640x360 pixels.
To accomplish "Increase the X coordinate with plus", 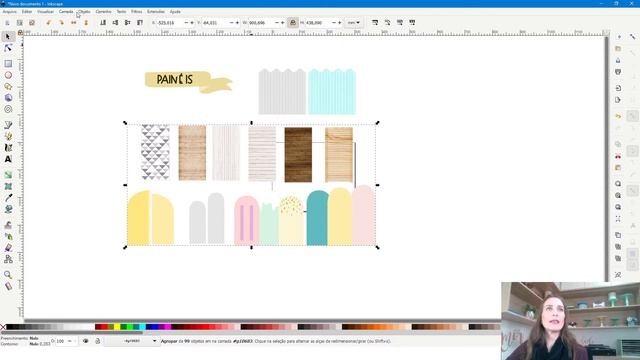I will click(192, 23).
